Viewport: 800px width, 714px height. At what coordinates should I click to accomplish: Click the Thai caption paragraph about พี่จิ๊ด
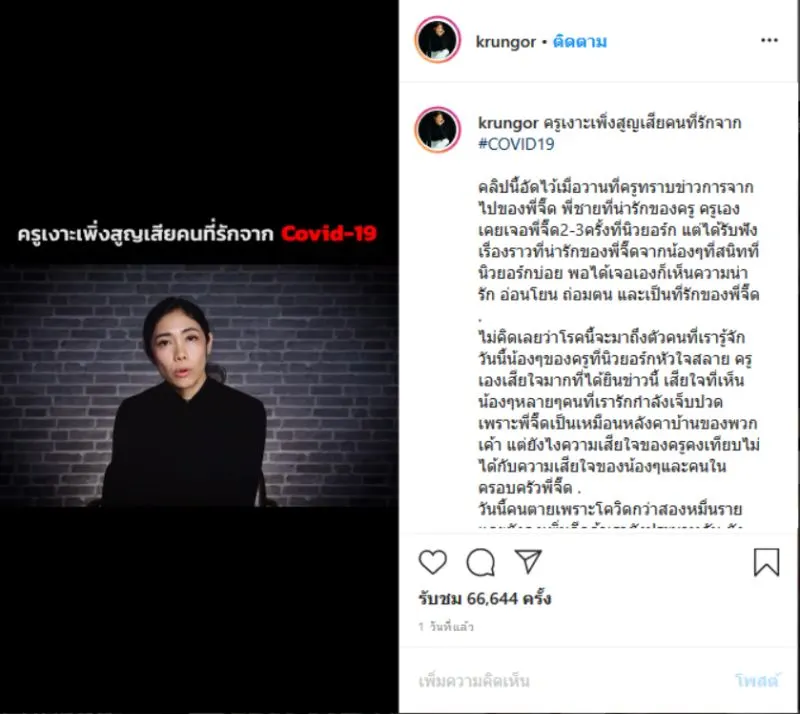coord(618,241)
